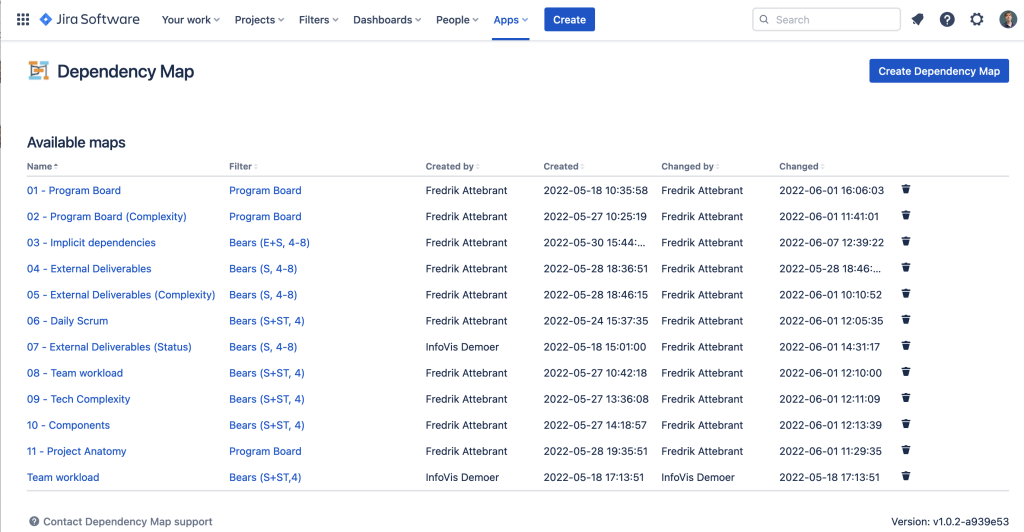The height and width of the screenshot is (532, 1024).
Task: Open the Apps menu
Action: click(x=511, y=20)
